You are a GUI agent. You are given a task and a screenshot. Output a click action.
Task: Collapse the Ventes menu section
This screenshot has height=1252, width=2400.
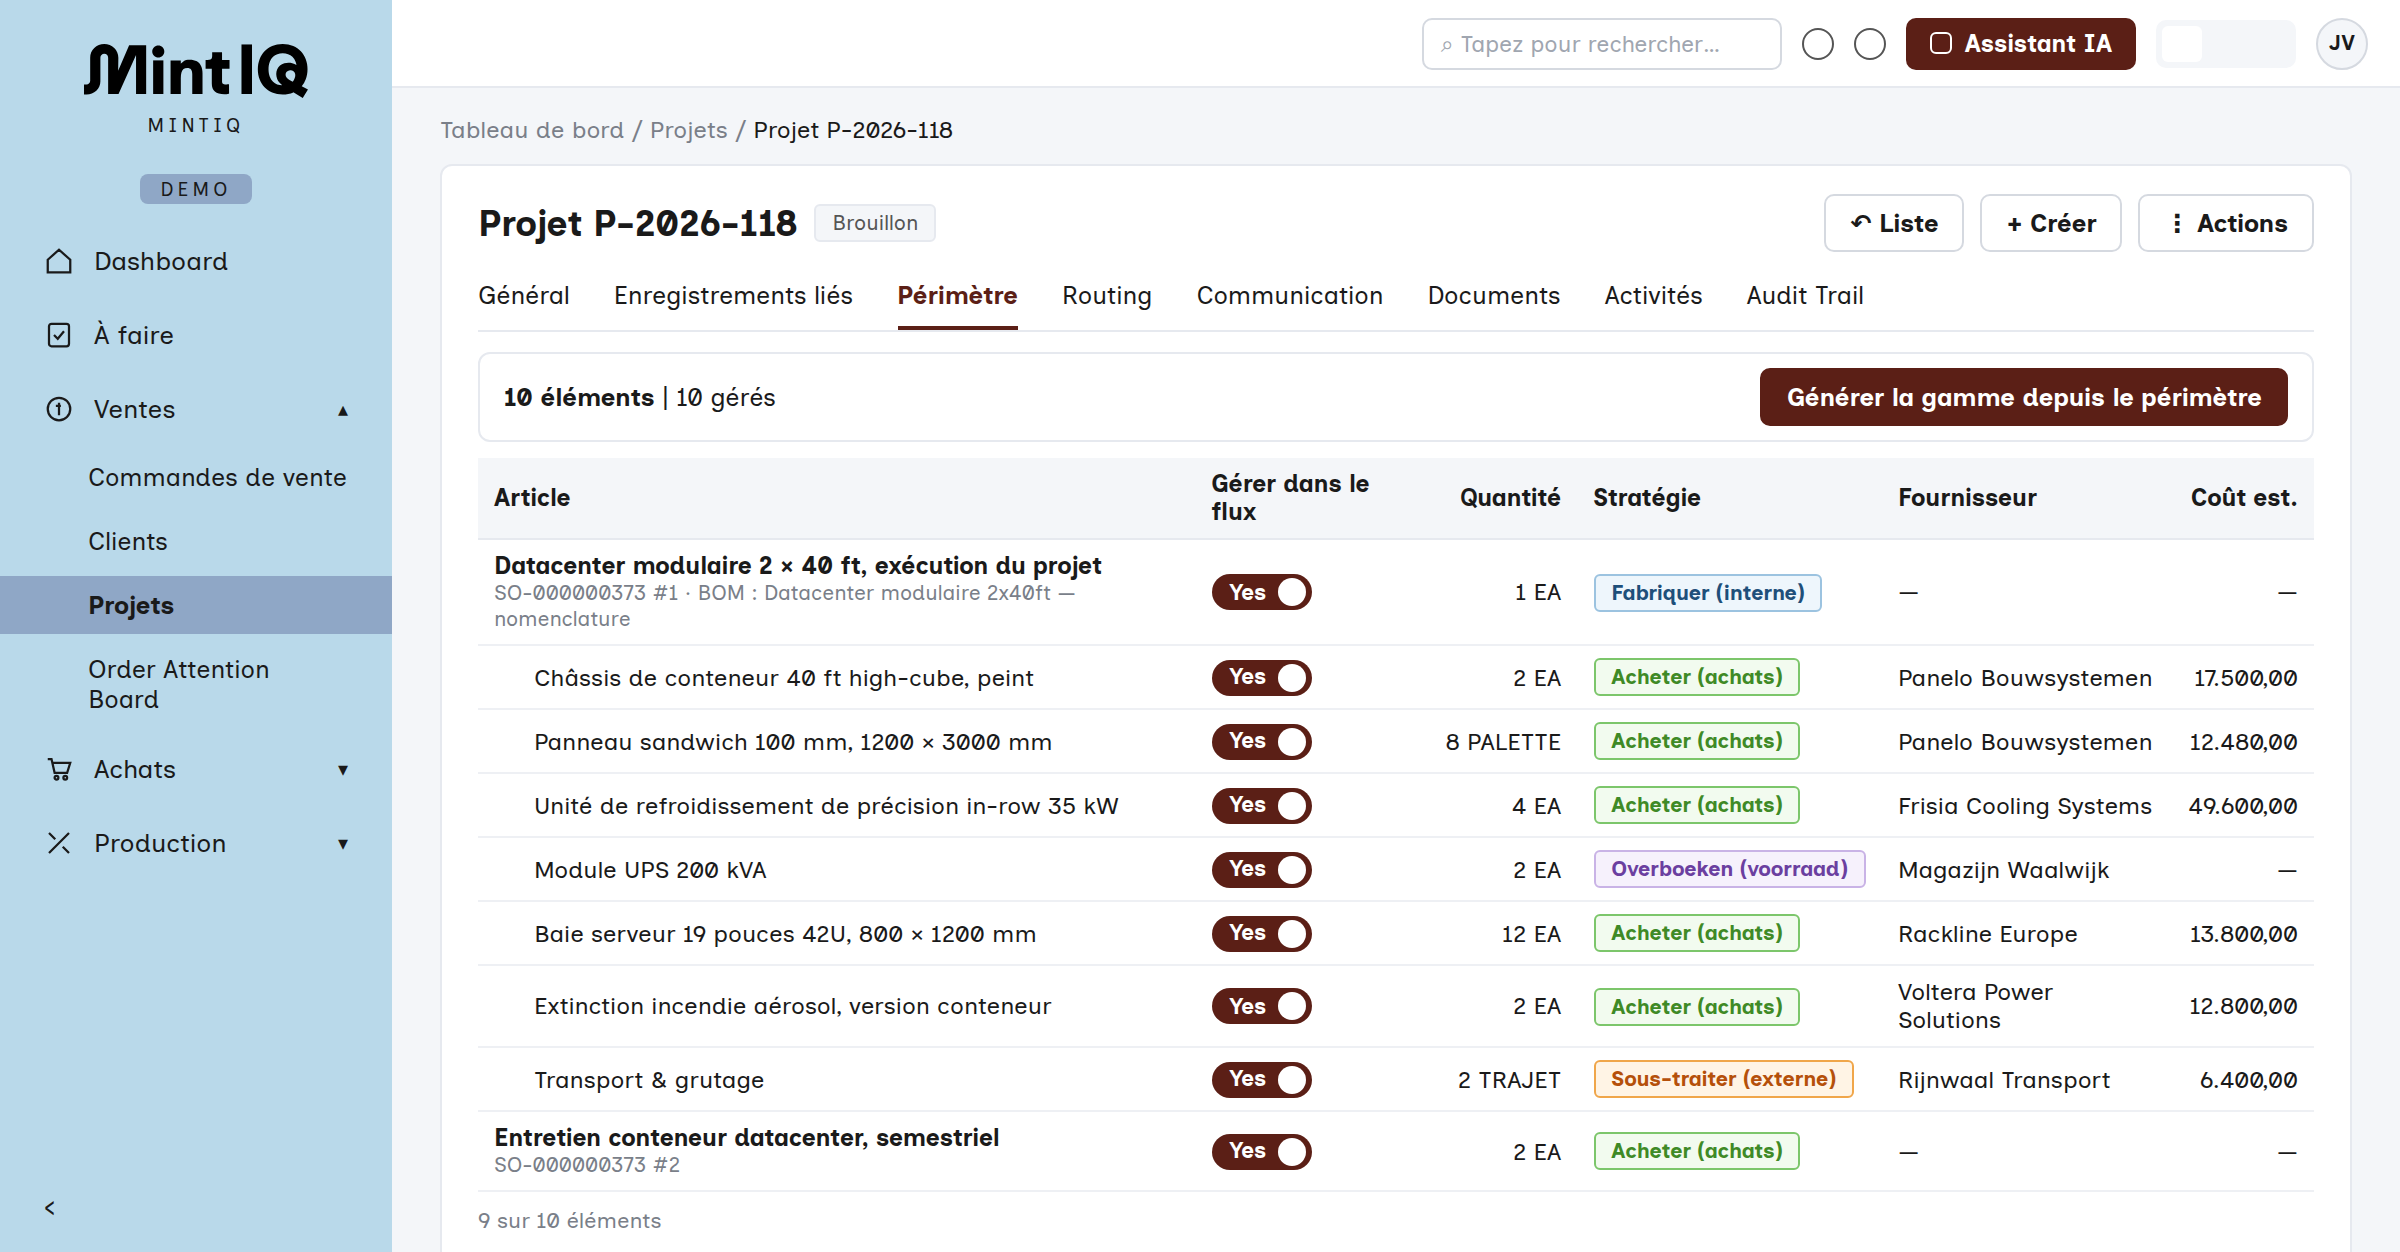coord(343,410)
